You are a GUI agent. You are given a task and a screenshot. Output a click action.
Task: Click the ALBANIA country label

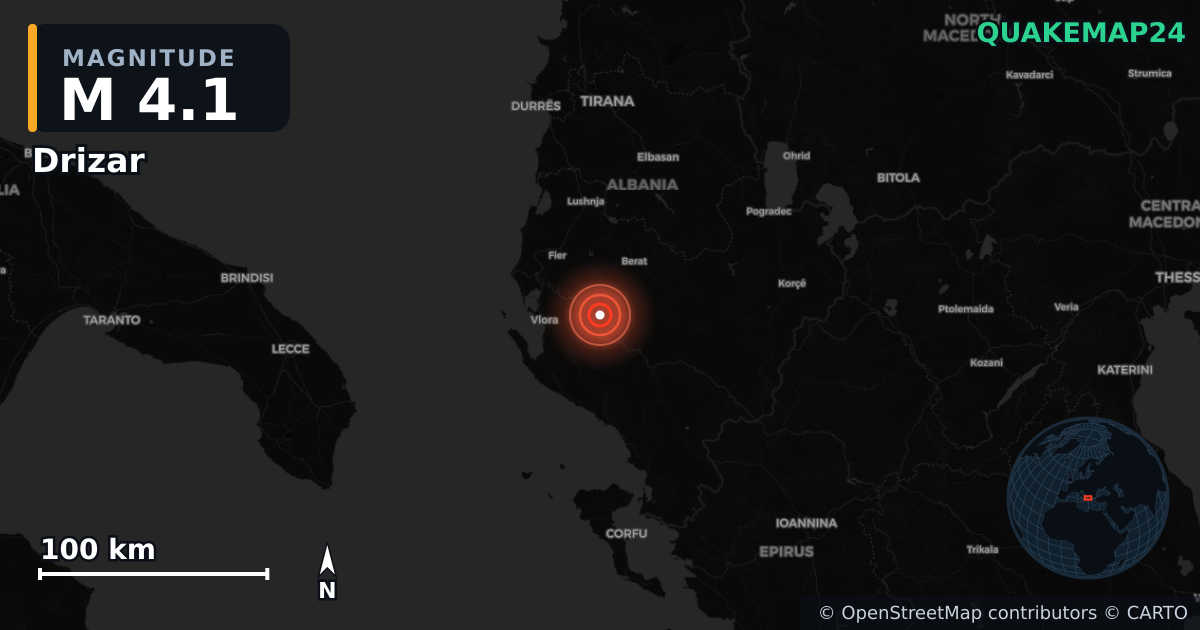pyautogui.click(x=642, y=185)
